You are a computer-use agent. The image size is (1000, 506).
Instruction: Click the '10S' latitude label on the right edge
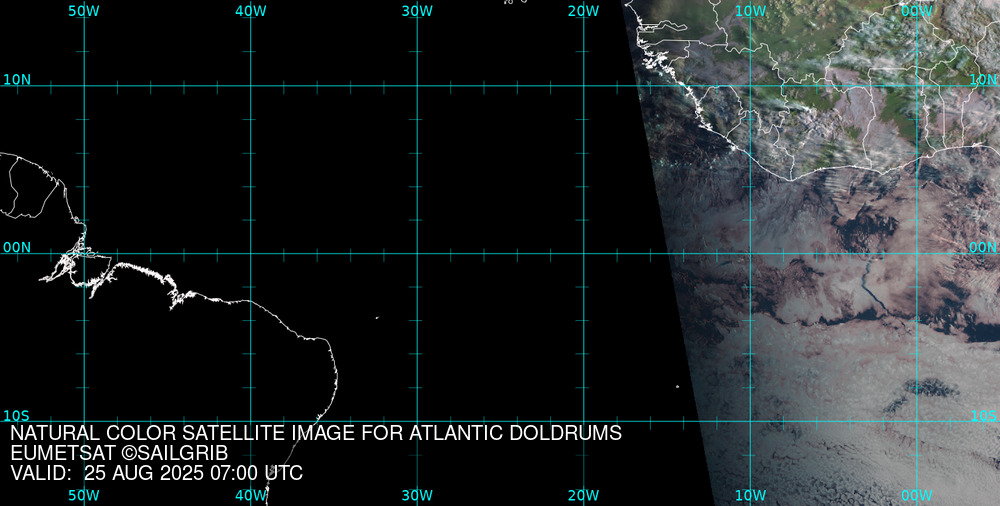[983, 416]
